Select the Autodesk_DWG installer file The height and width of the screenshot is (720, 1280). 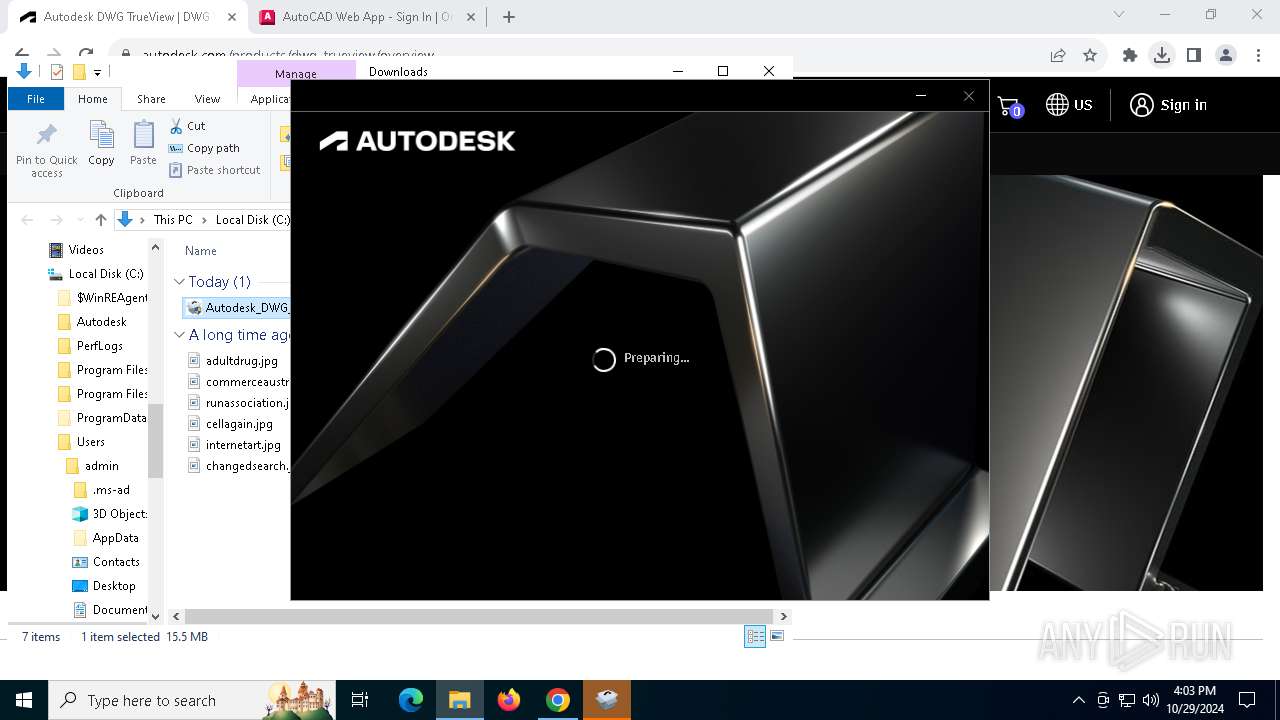coord(238,307)
